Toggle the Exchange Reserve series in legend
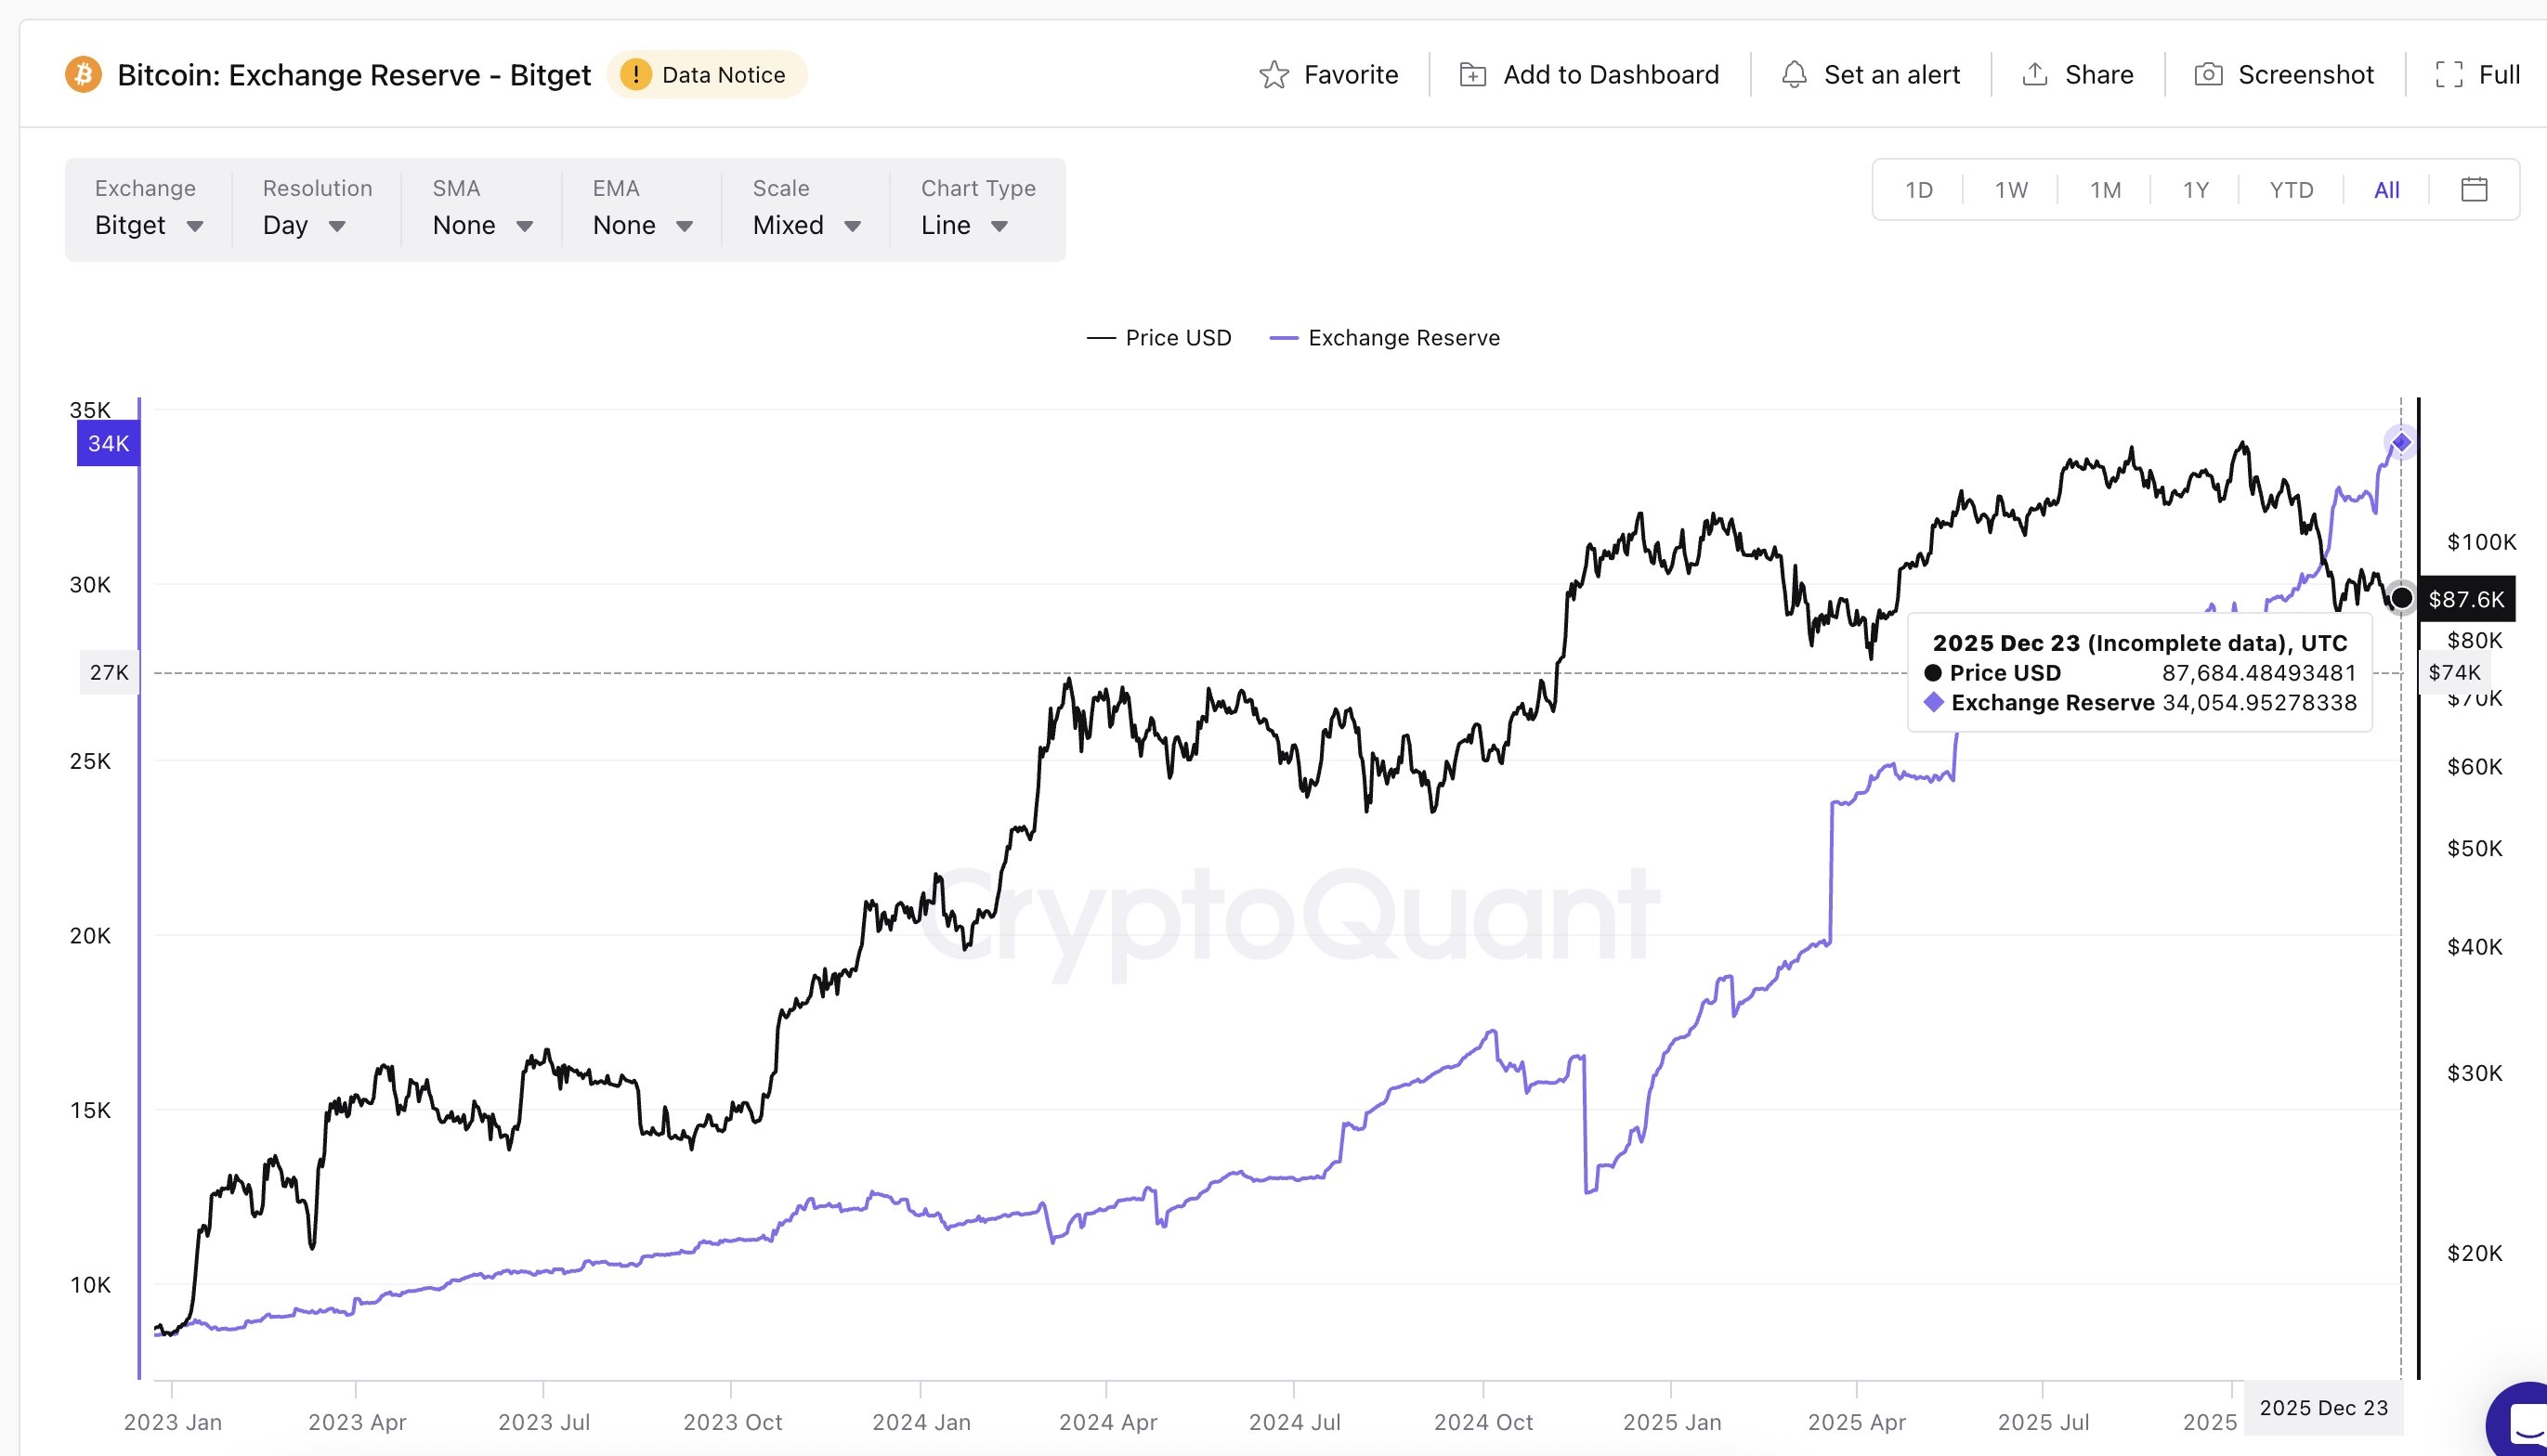Screen dimensions: 2547x1456 (x=1384, y=337)
